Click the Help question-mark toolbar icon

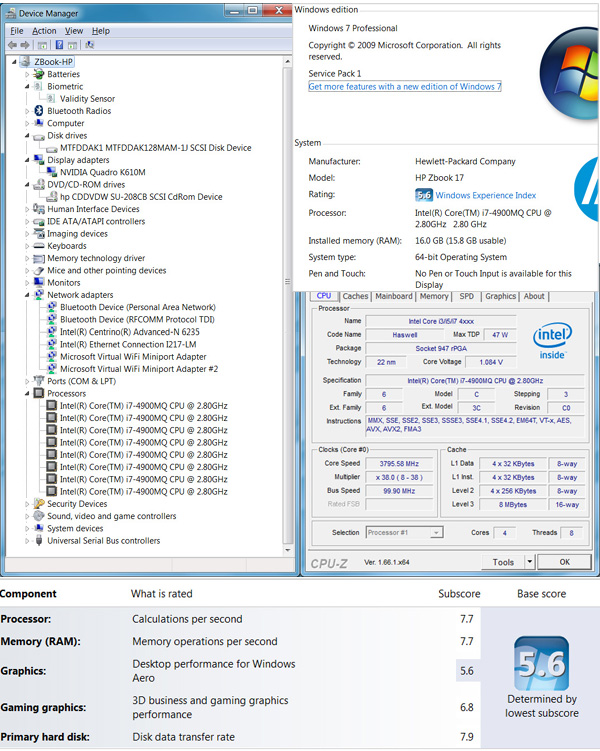coord(59,45)
